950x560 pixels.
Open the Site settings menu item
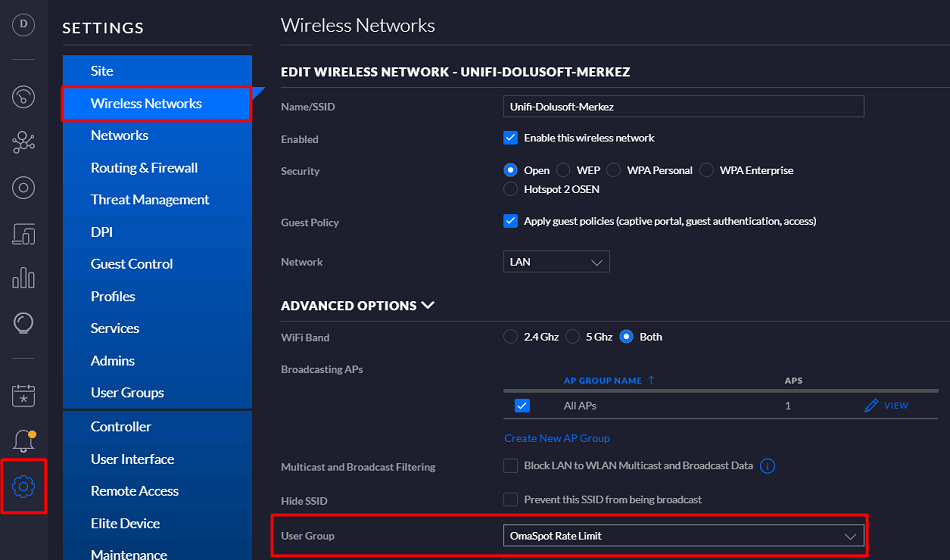(157, 71)
